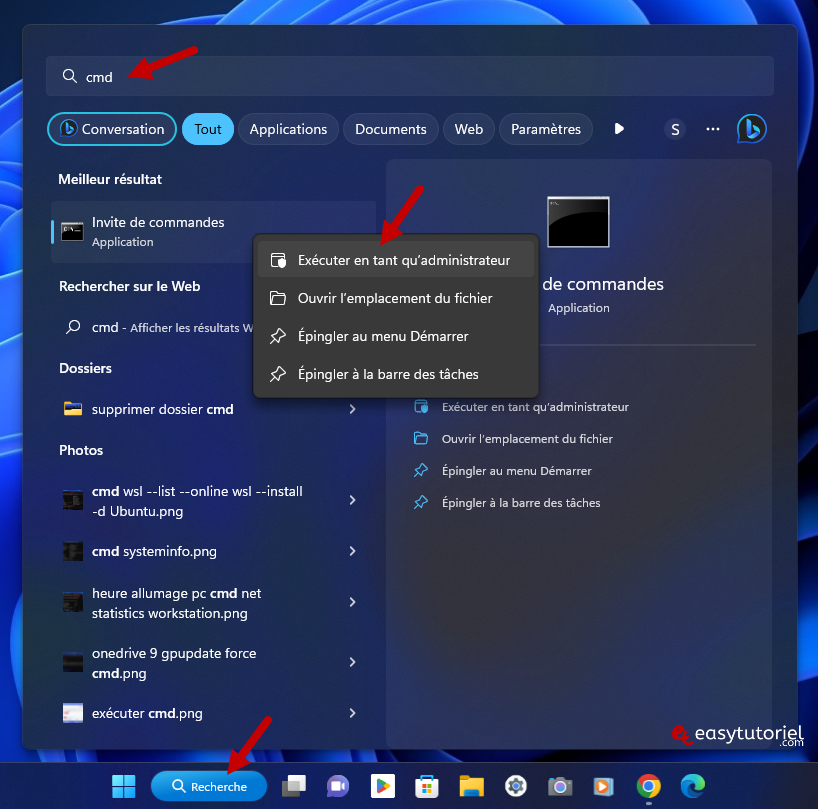Viewport: 818px width, 809px height.
Task: Show more filter tabs with play arrow
Action: pyautogui.click(x=619, y=129)
